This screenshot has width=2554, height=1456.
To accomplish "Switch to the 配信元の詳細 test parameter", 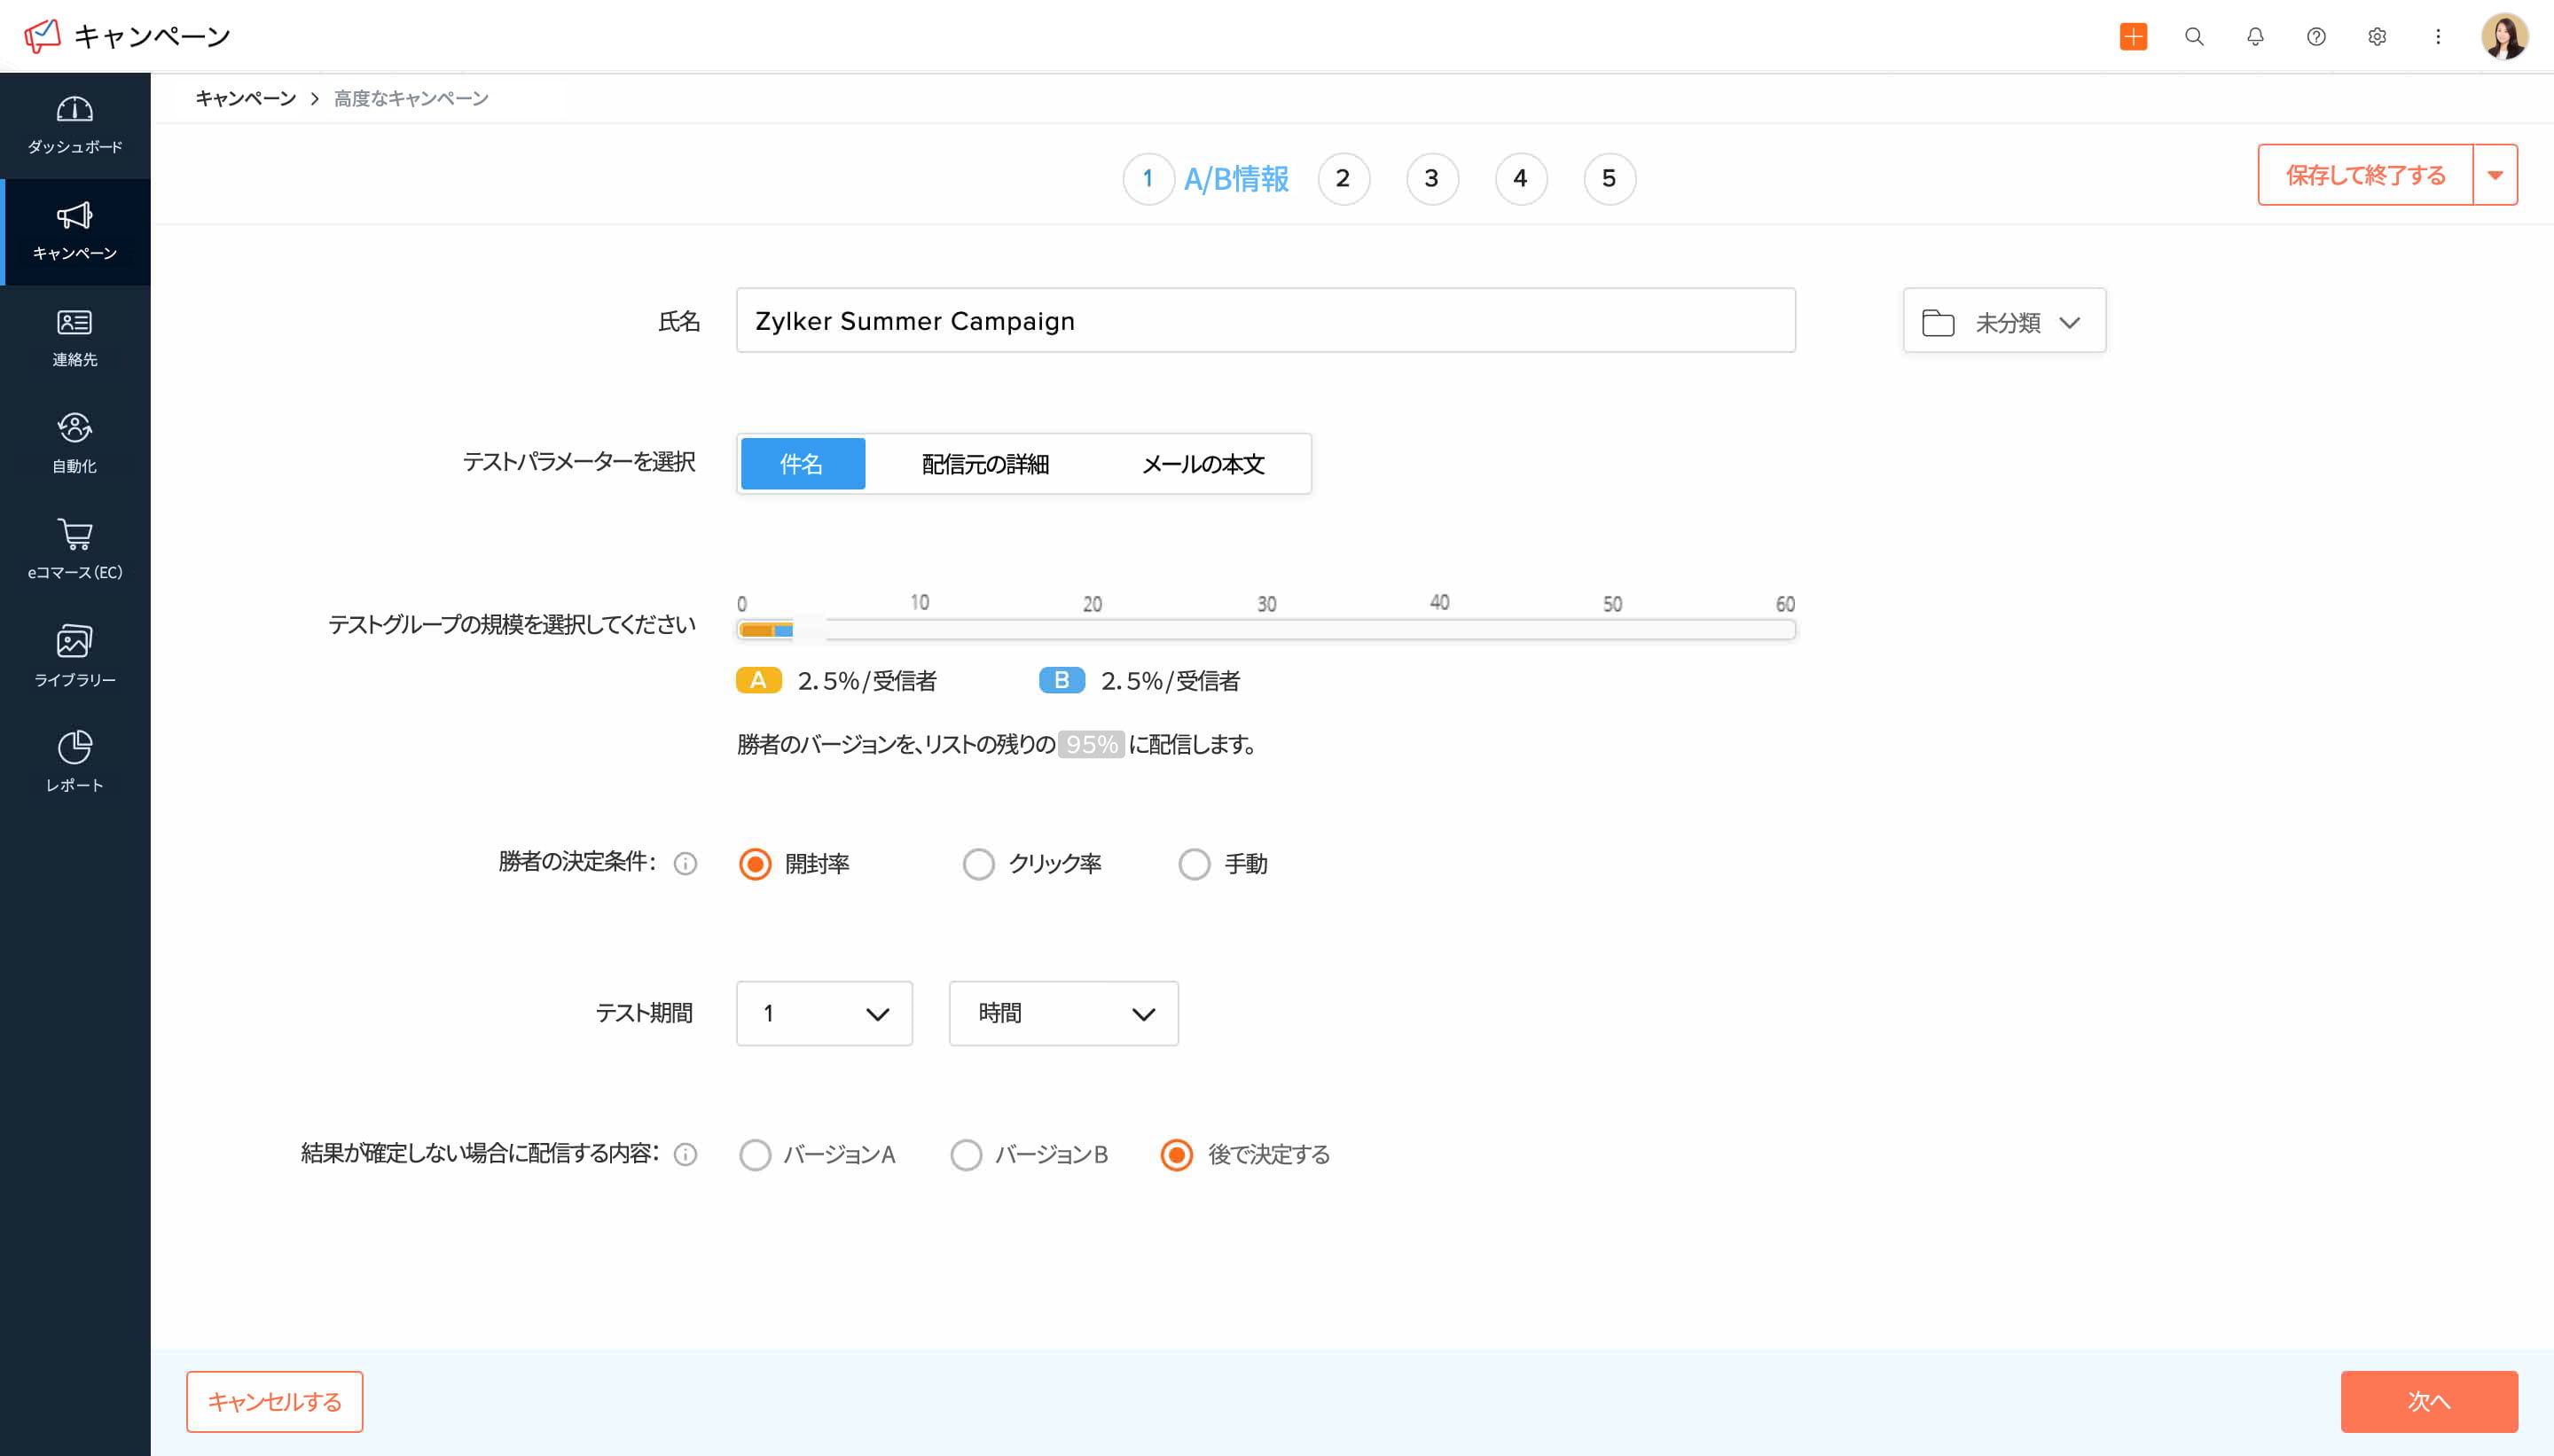I will [x=985, y=464].
